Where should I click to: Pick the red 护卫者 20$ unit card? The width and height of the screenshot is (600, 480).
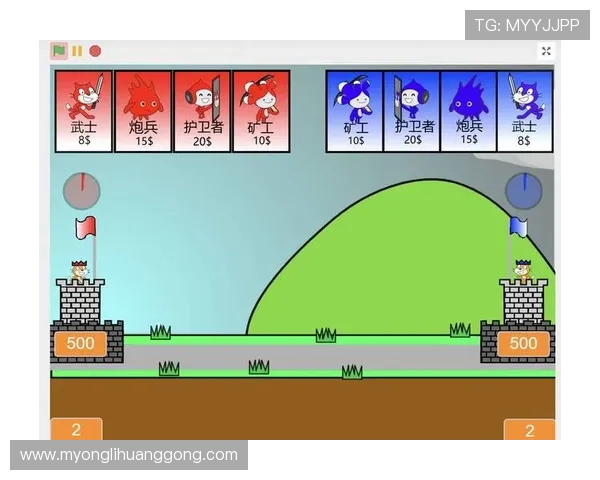(x=202, y=110)
